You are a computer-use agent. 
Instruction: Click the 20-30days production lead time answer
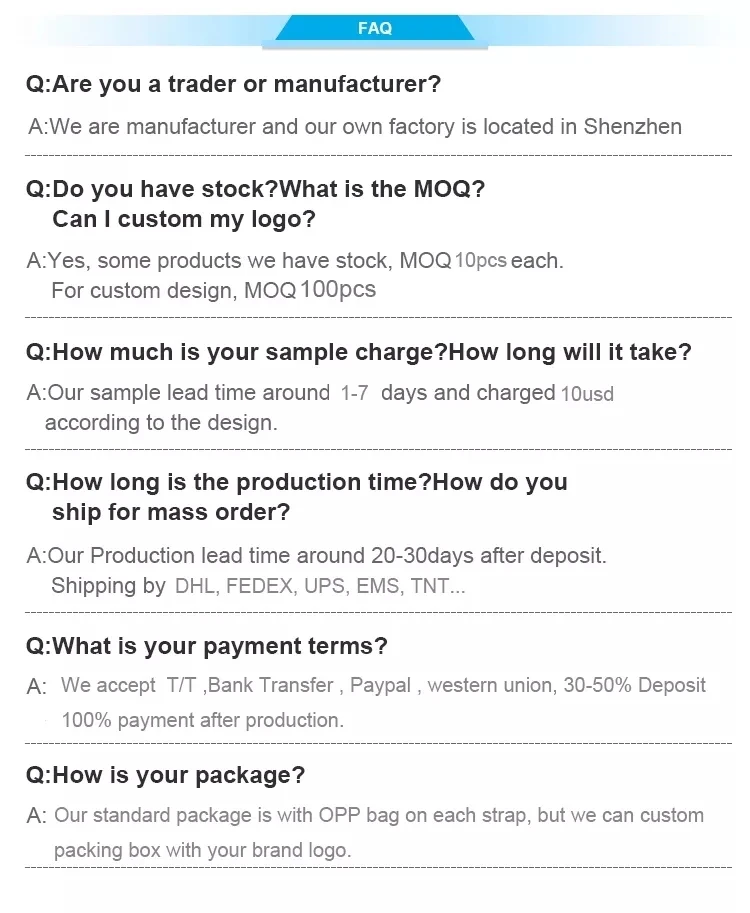[x=317, y=555]
